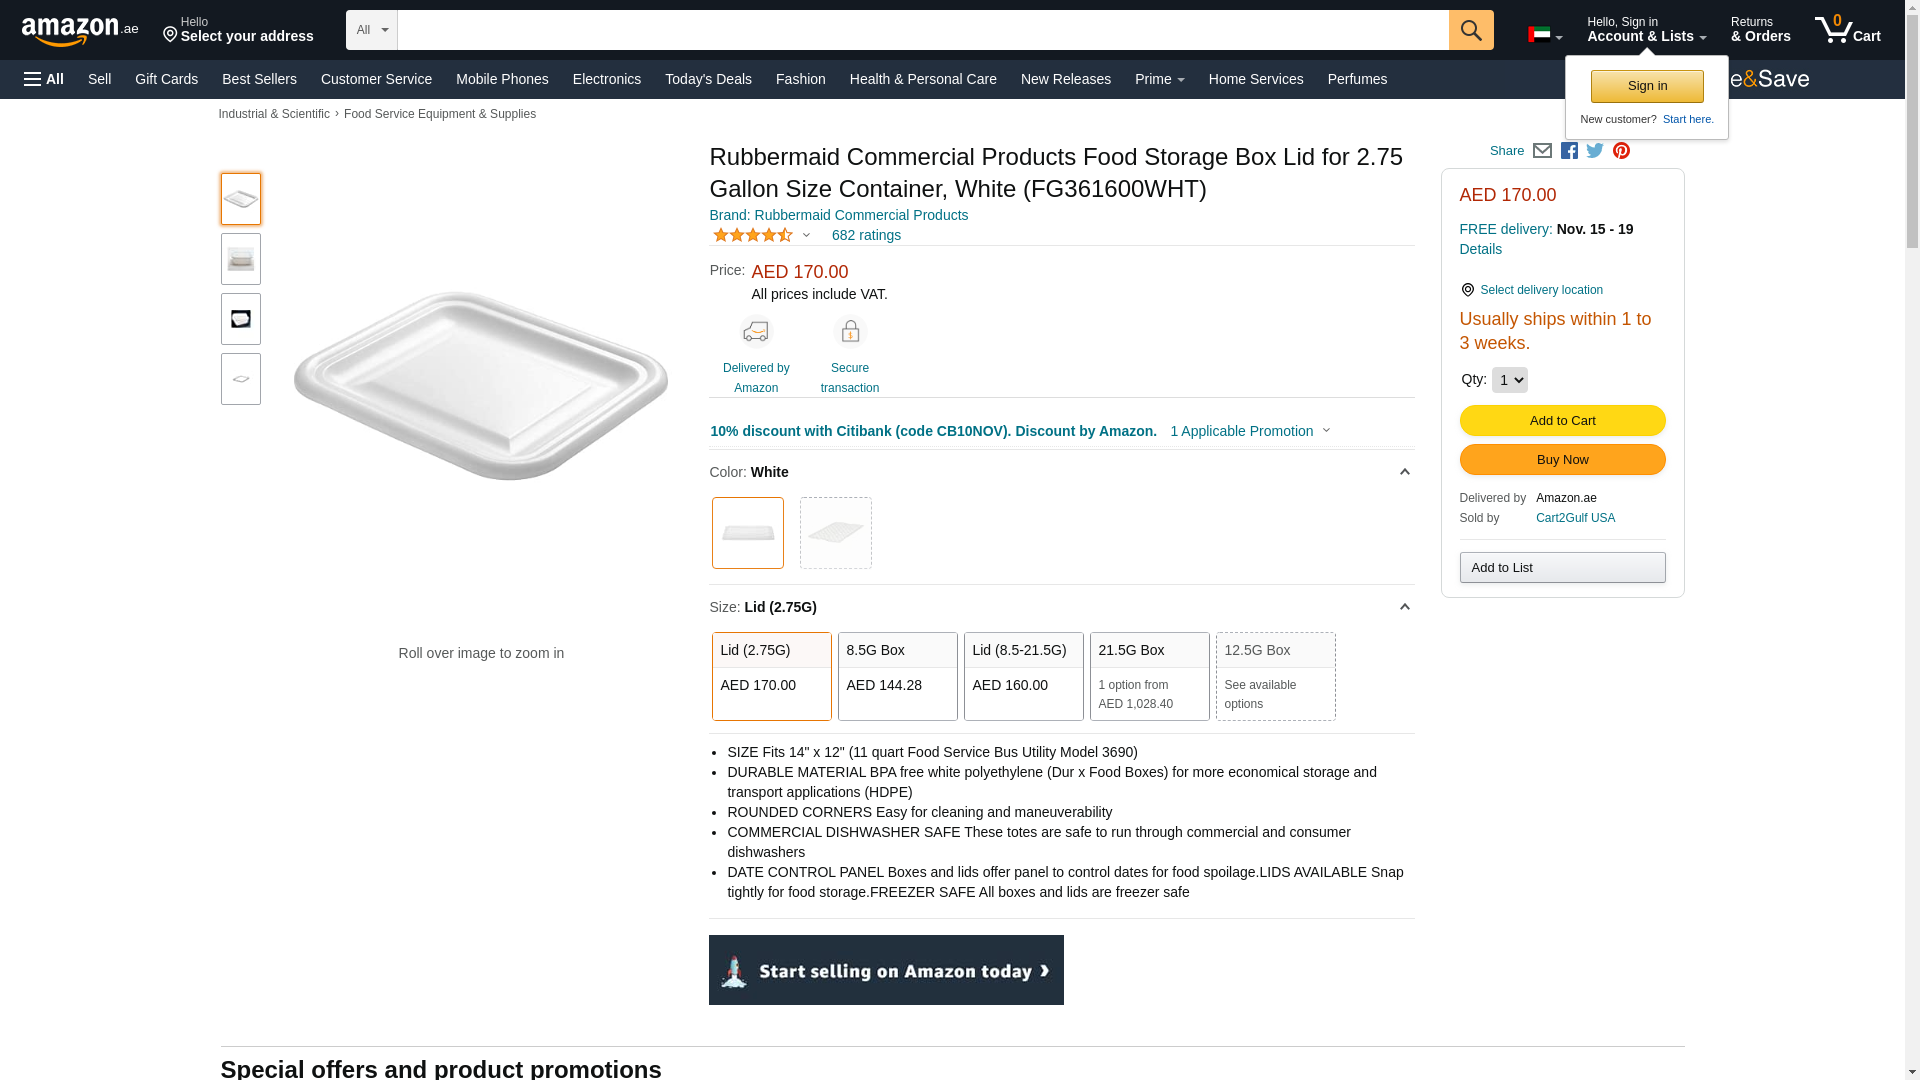Open the search category All dropdown
Viewport: 1920px width, 1080px height.
point(372,30)
